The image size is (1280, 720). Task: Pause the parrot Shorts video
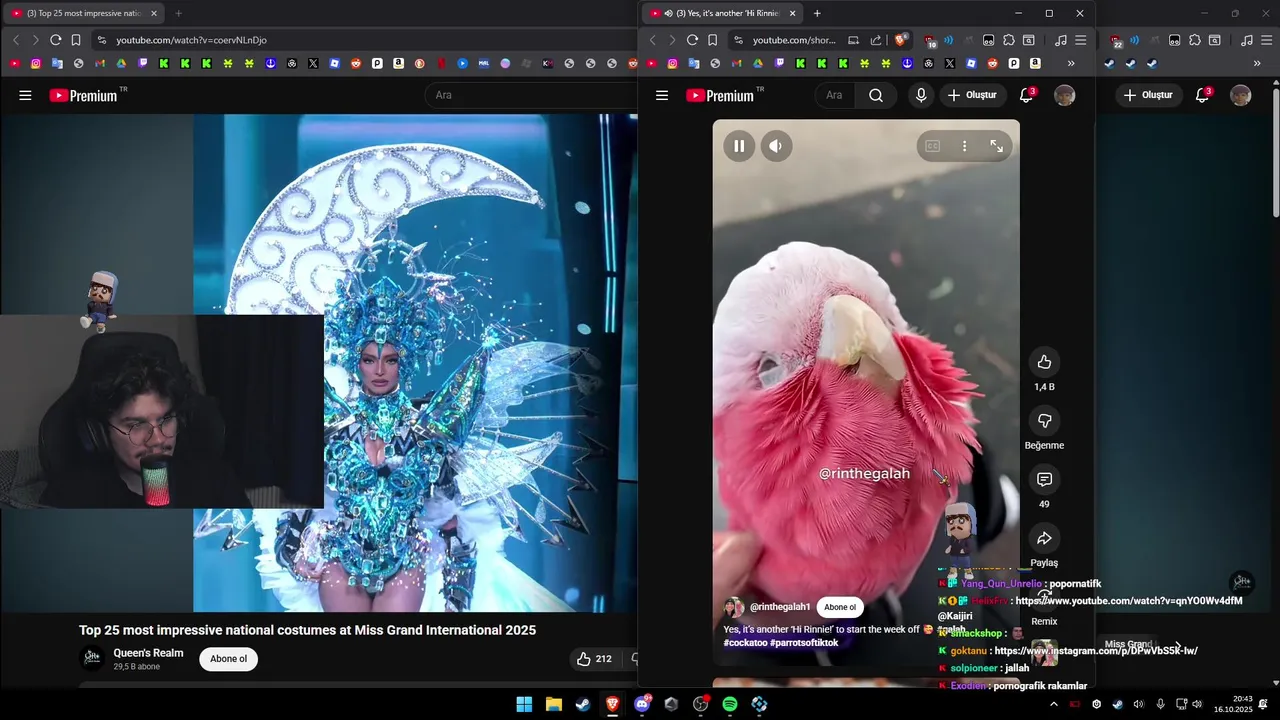click(x=739, y=146)
